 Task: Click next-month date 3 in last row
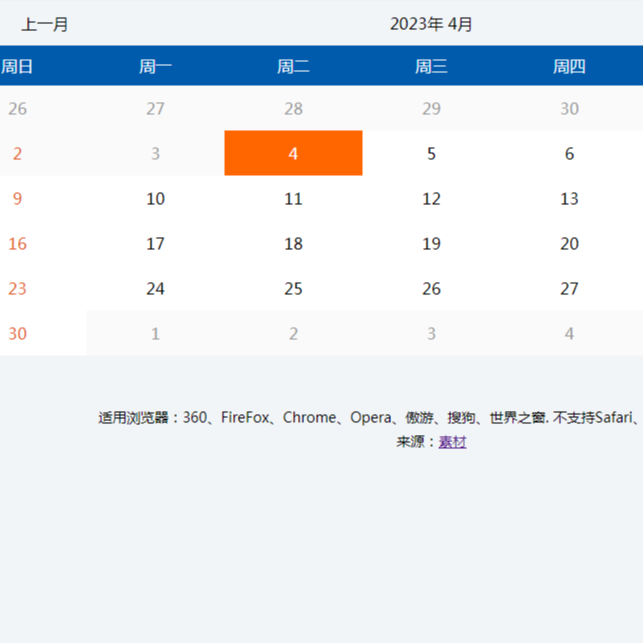pos(431,333)
